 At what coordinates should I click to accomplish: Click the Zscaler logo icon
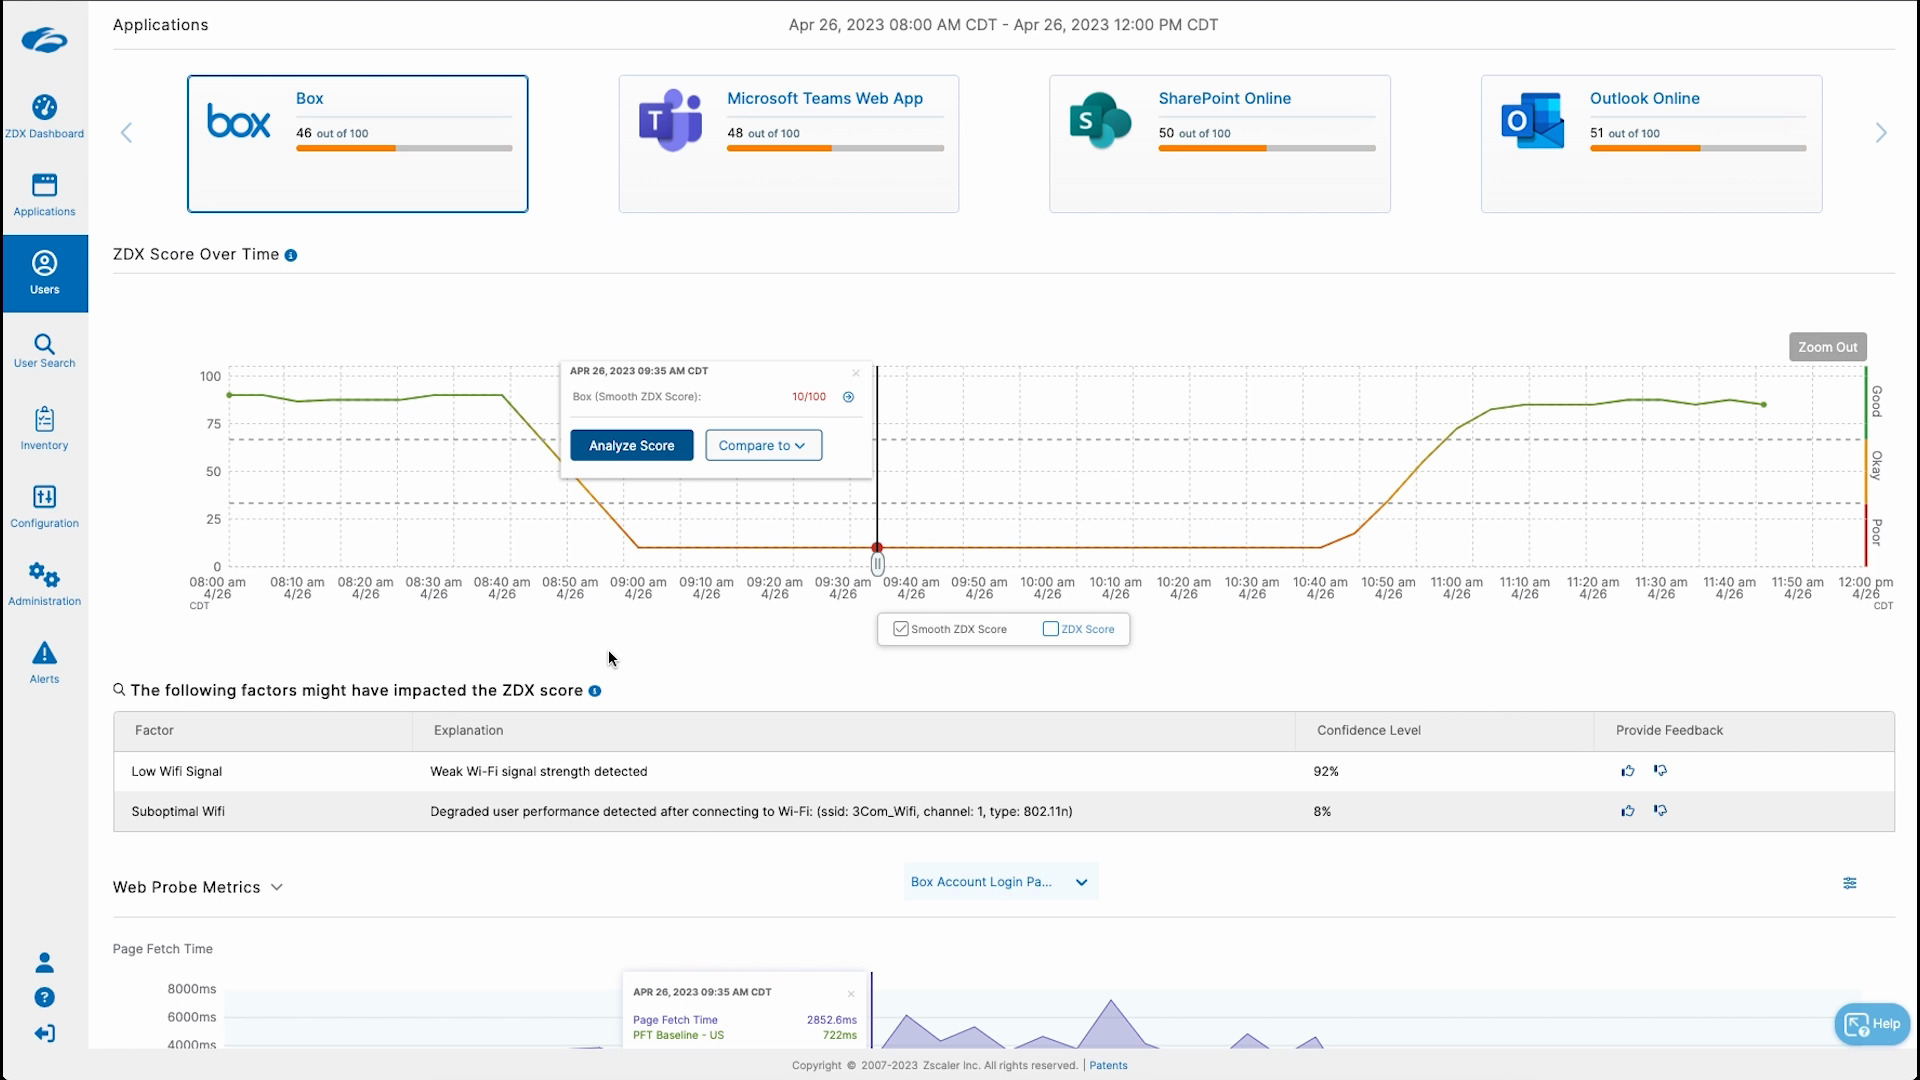pyautogui.click(x=44, y=41)
